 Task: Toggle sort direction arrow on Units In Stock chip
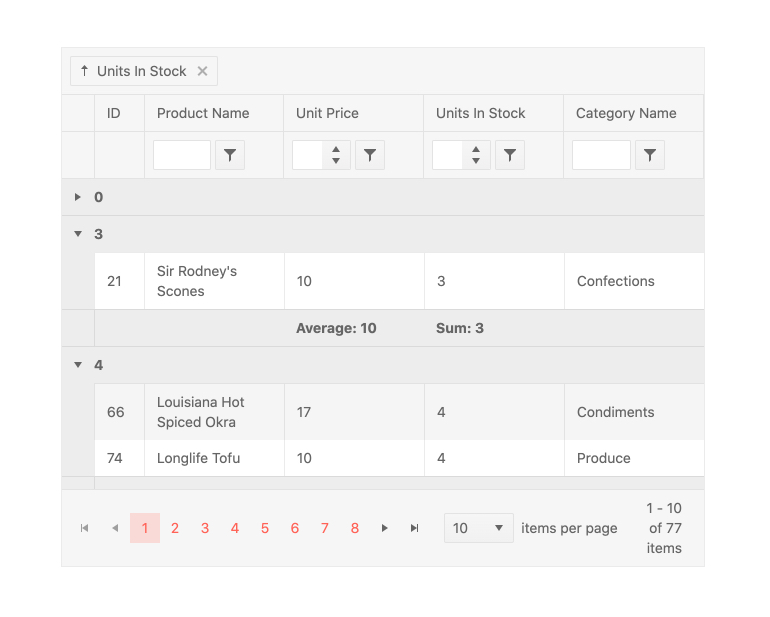(x=84, y=71)
